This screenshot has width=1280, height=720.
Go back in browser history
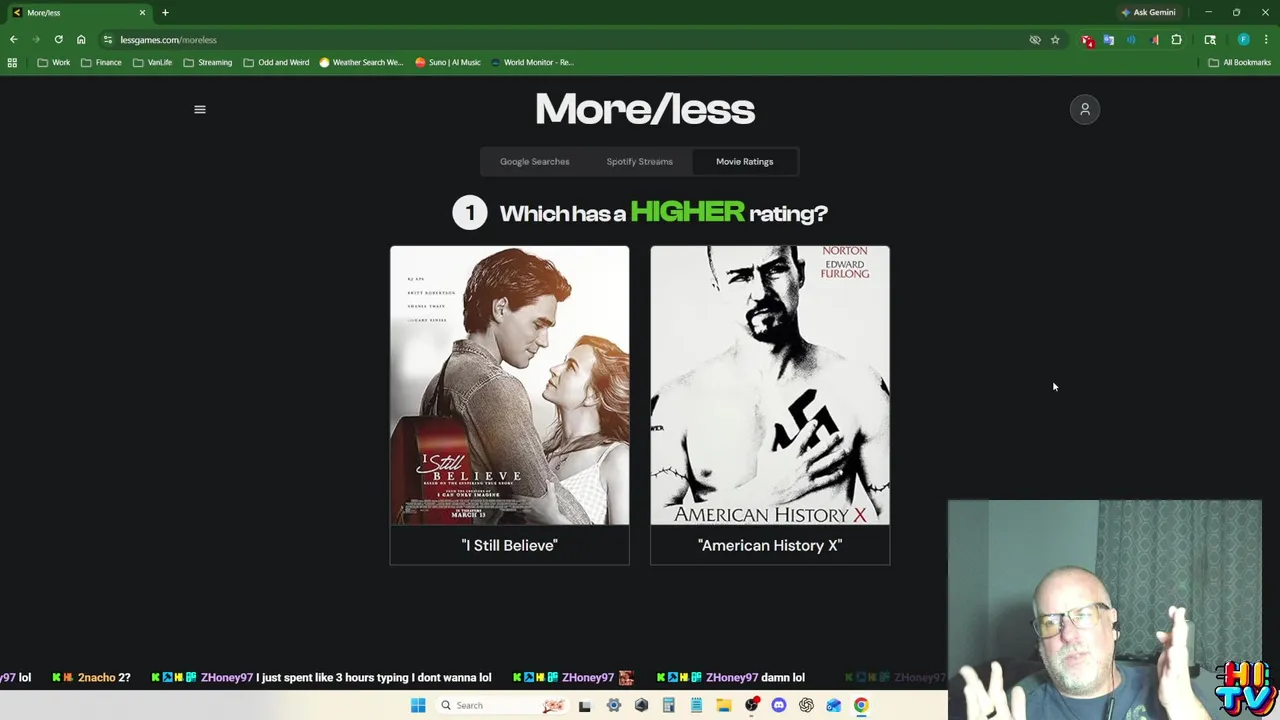tap(14, 40)
